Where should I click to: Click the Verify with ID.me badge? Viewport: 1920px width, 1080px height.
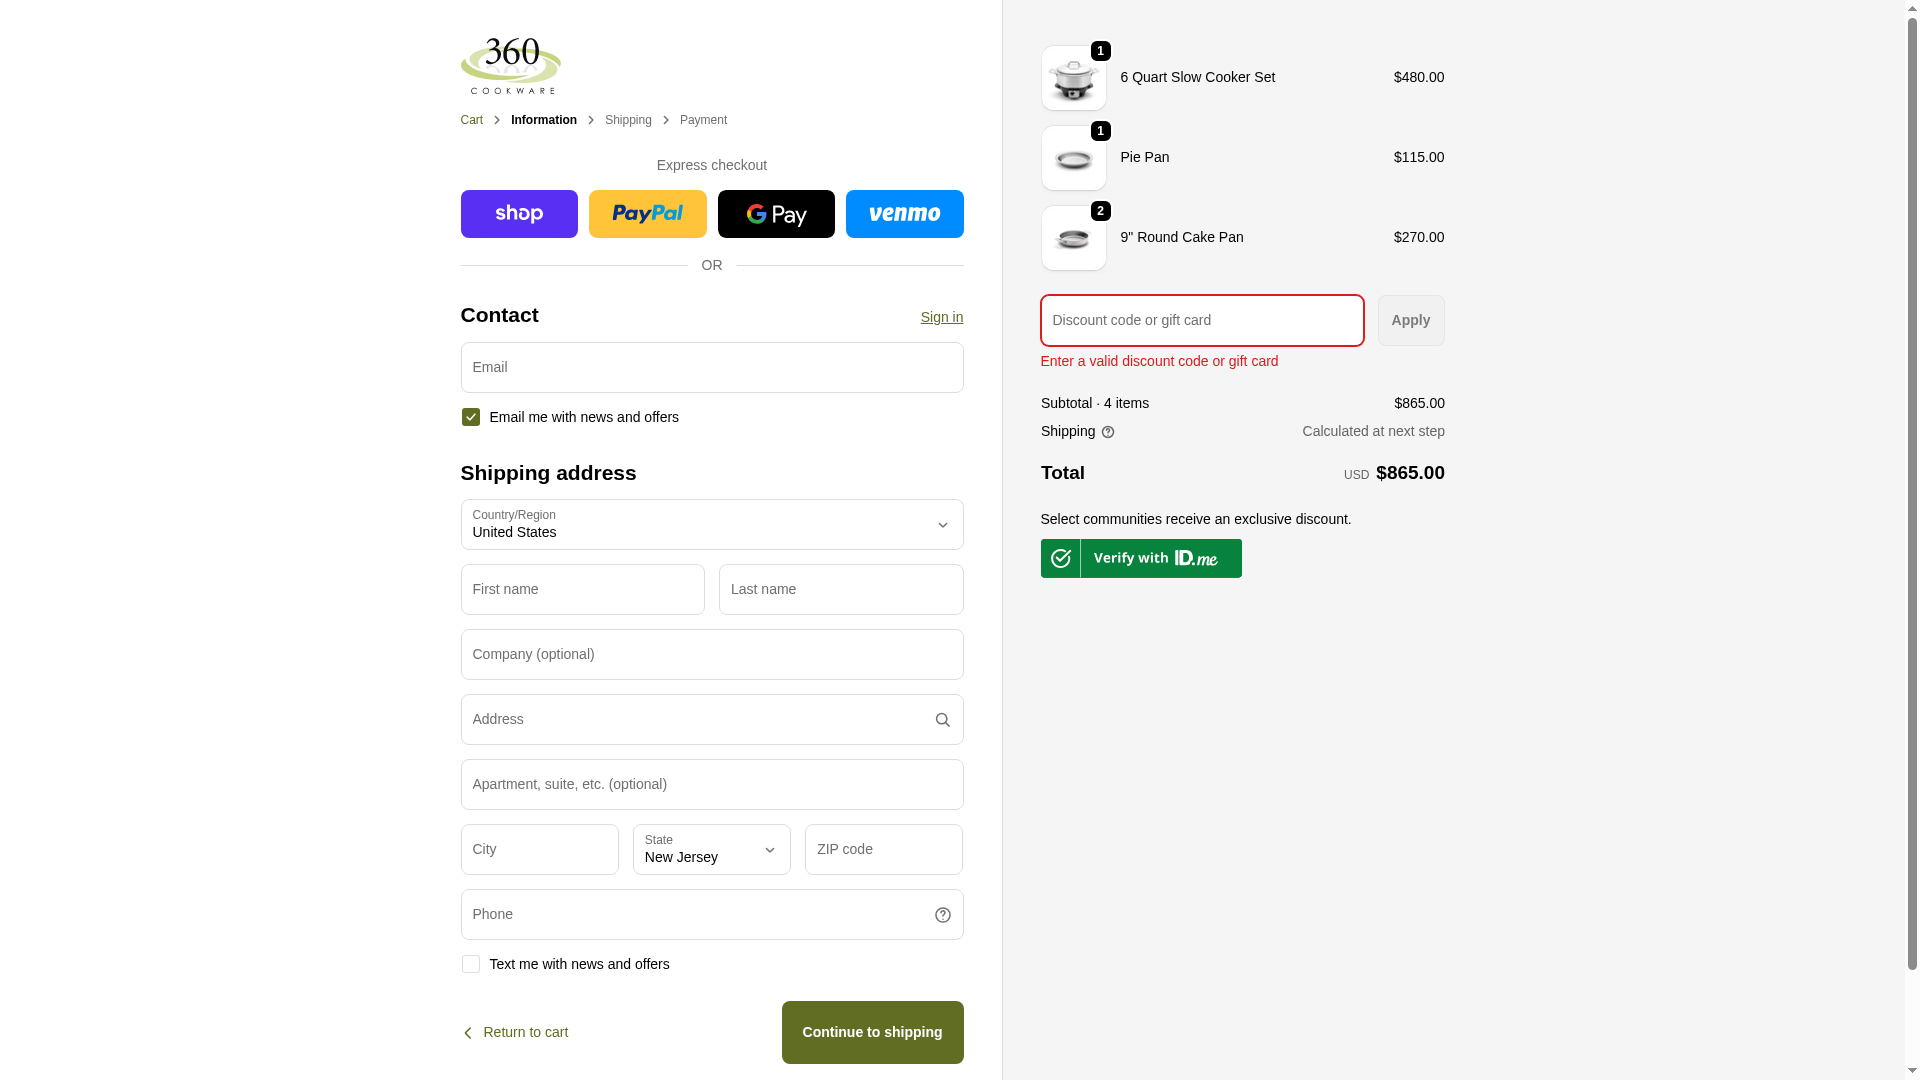1141,558
